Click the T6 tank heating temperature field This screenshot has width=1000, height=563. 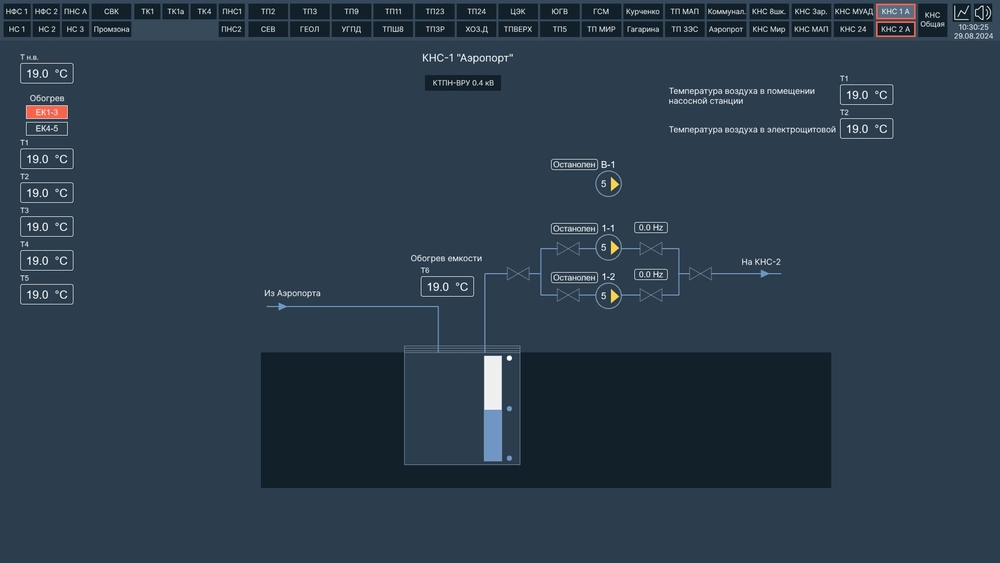(447, 287)
